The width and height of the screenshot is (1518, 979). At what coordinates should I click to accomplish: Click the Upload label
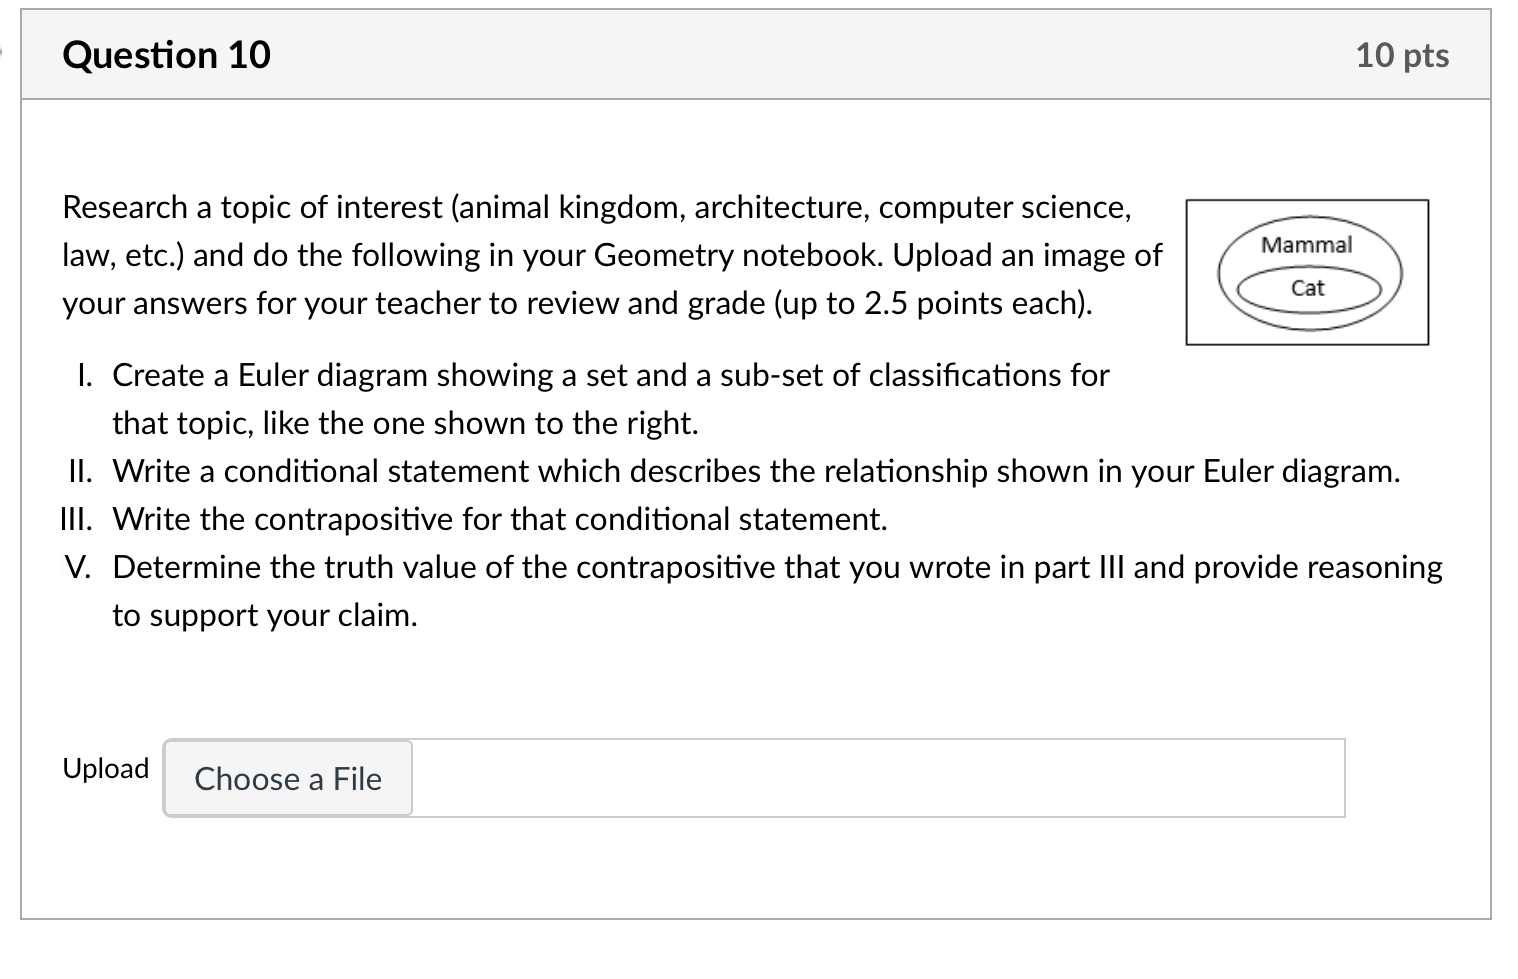coord(106,768)
